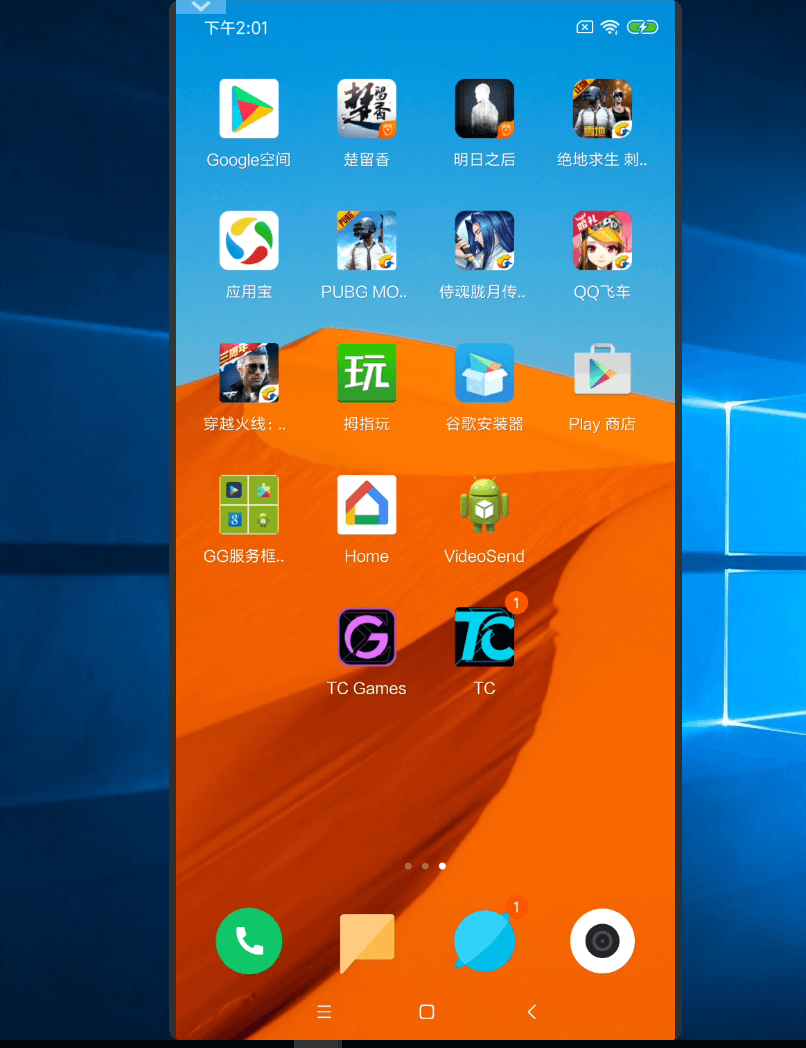Open 穿越火线 game icon
Screen dimensions: 806x1048
(249, 372)
